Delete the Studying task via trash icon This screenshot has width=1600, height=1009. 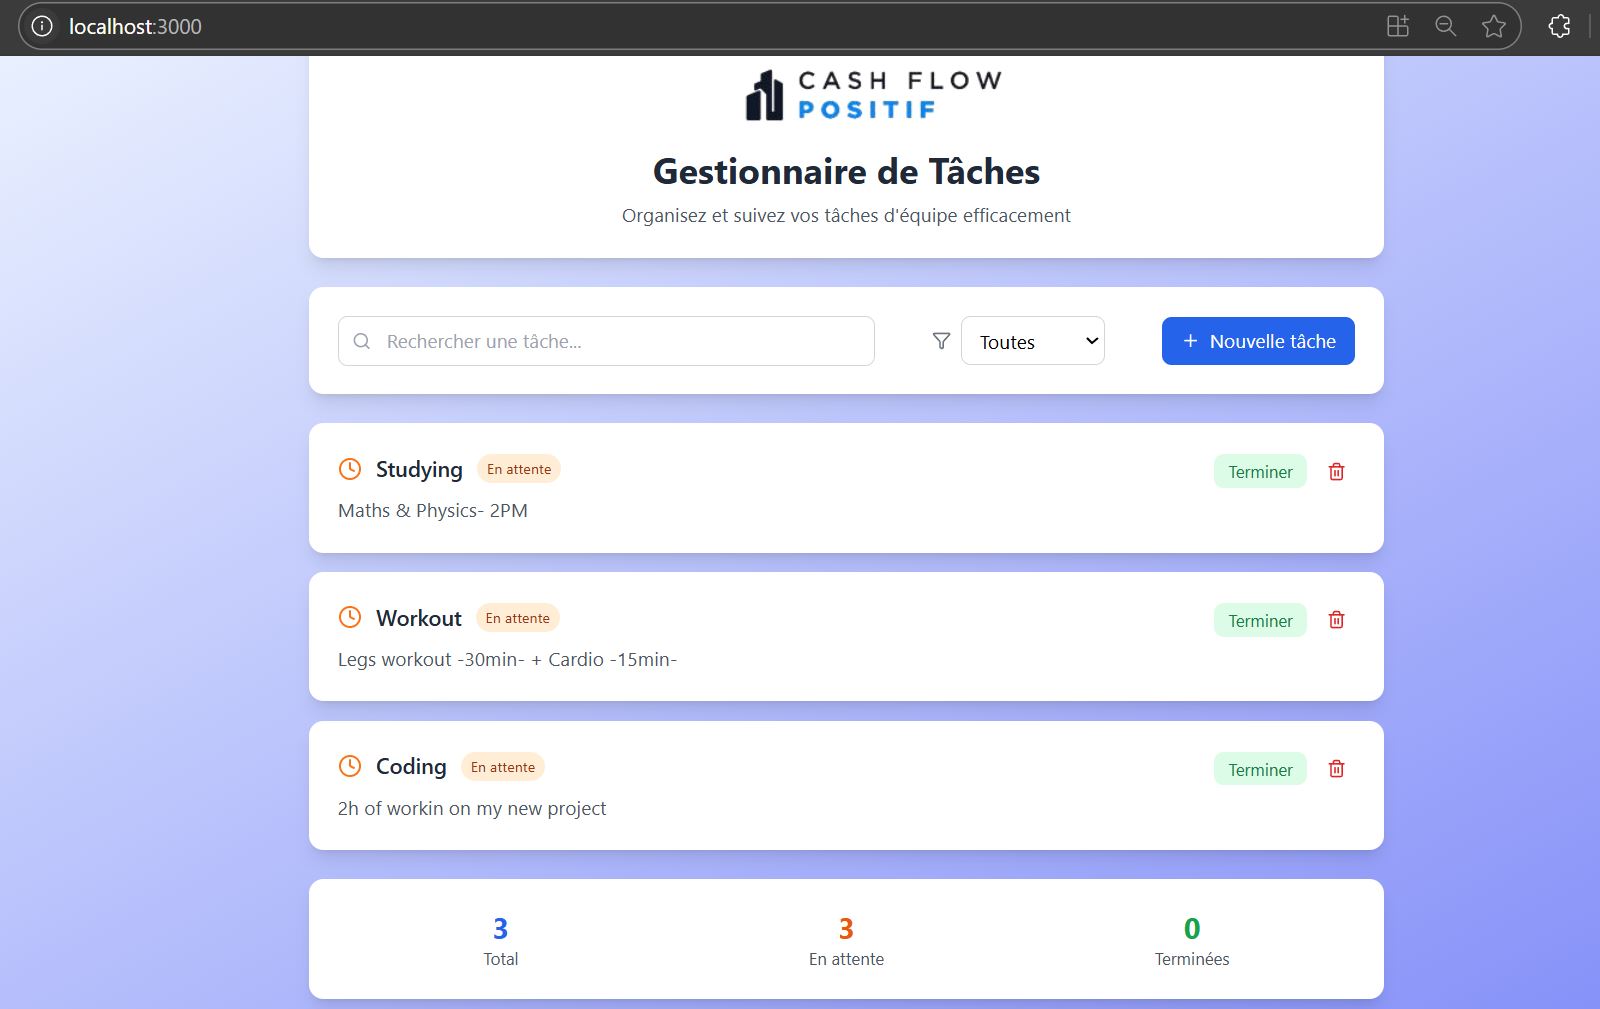pyautogui.click(x=1335, y=471)
